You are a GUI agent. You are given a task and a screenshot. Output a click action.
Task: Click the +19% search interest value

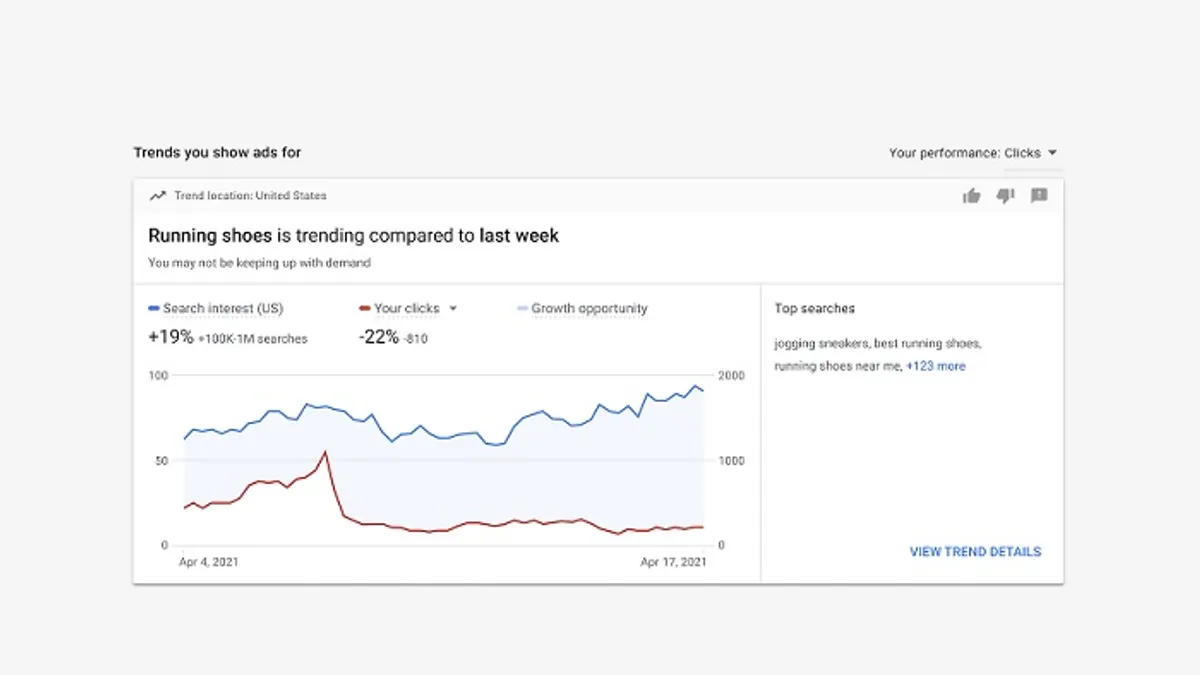pos(171,338)
